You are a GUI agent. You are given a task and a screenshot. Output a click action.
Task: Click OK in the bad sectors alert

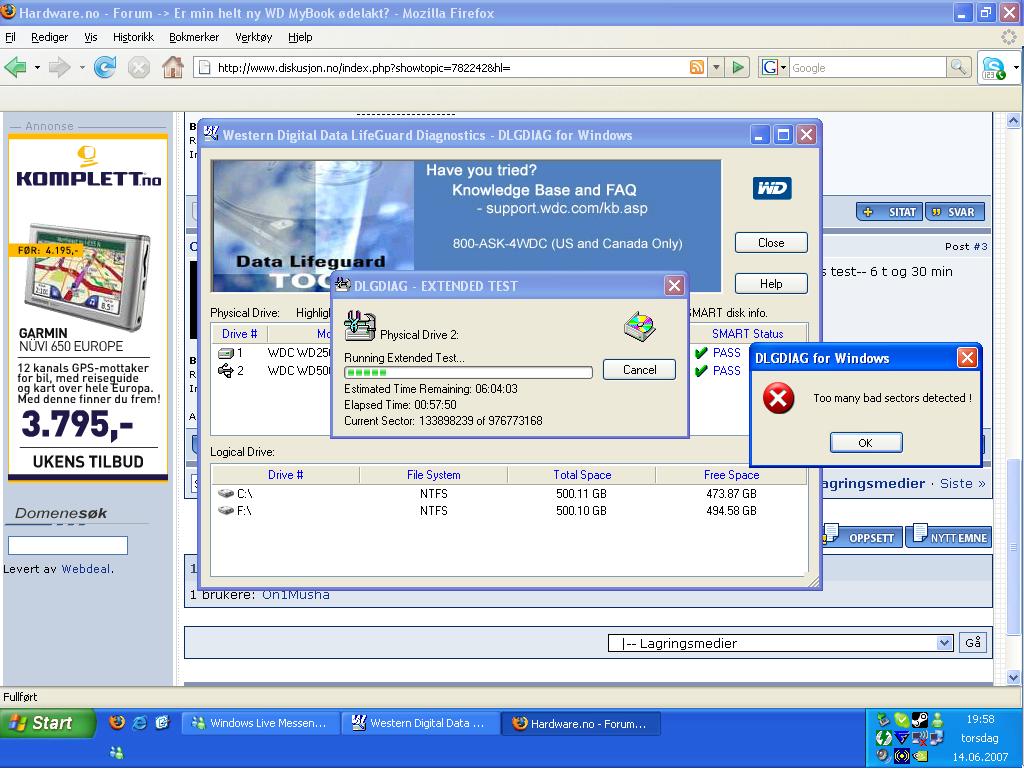click(866, 443)
